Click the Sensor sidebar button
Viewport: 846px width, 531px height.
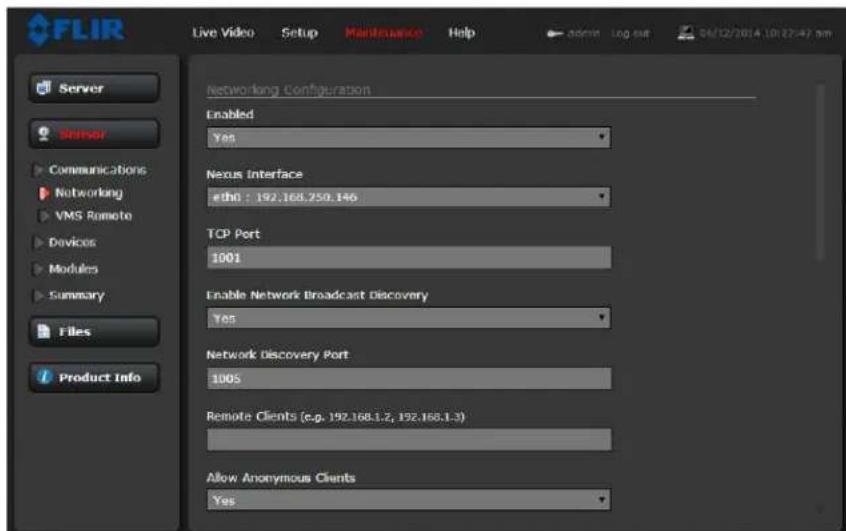(94, 134)
